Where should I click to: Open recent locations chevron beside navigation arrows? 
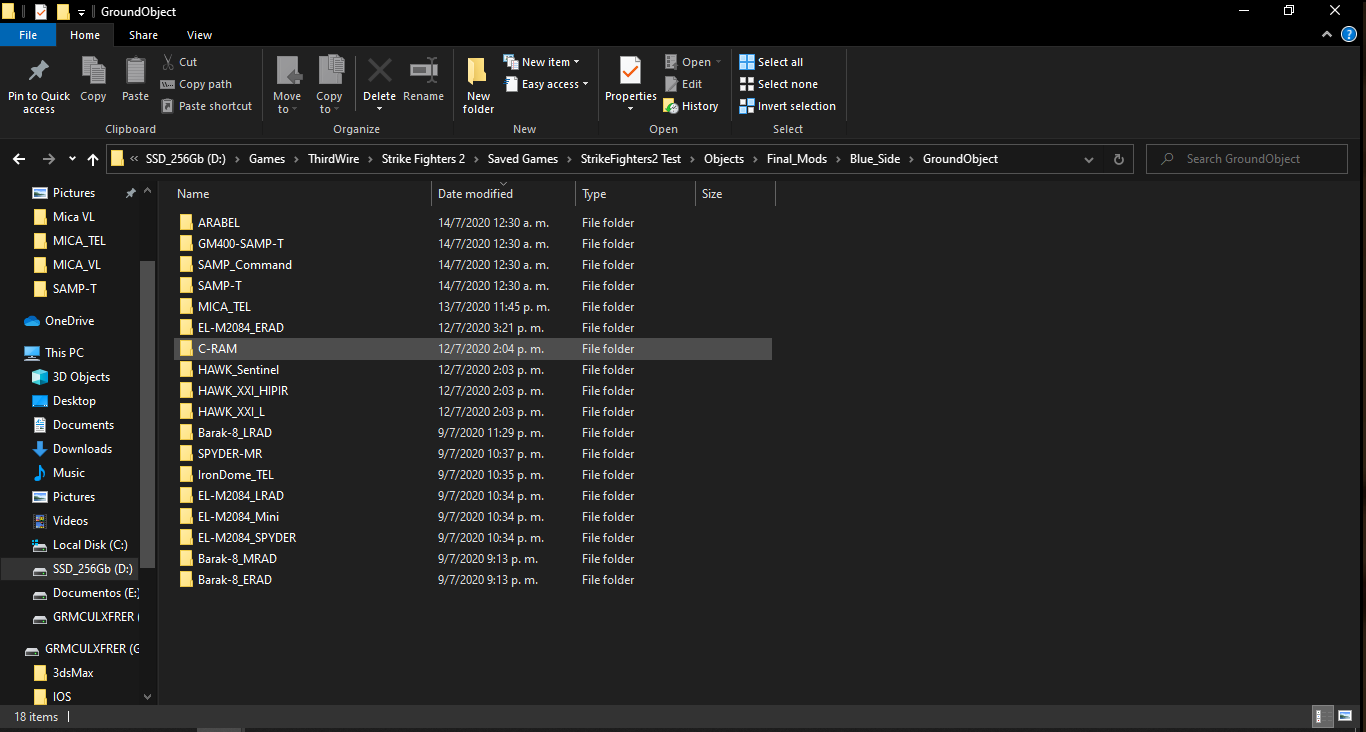click(x=72, y=159)
